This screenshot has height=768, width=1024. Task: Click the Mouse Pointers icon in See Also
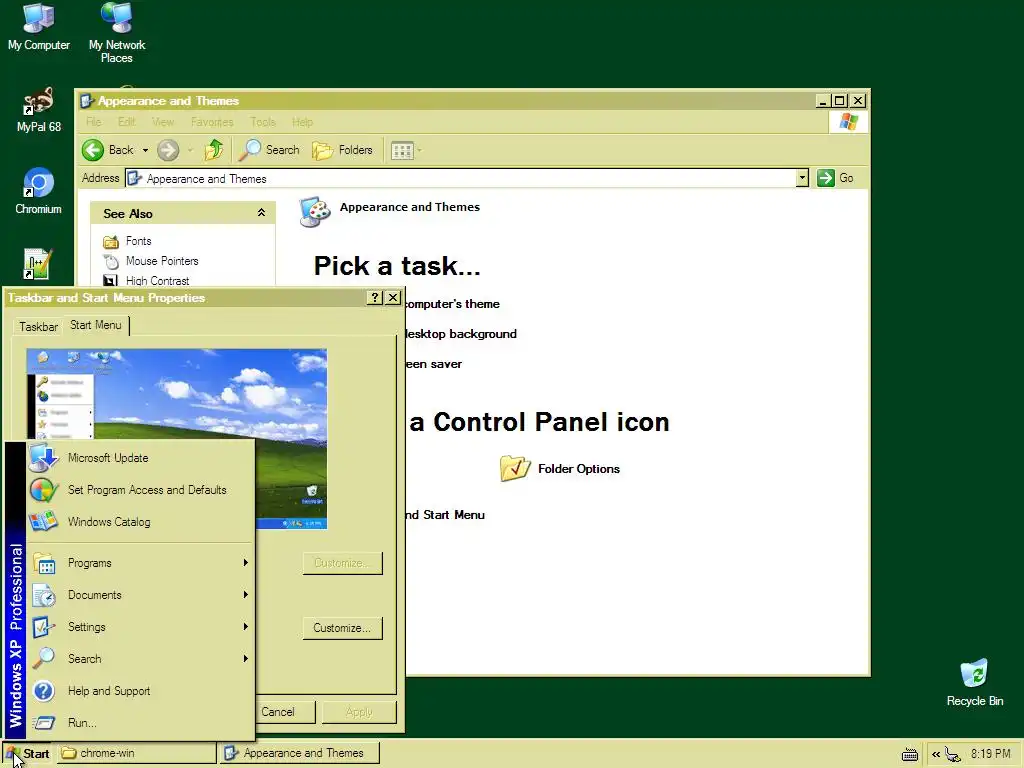pos(111,261)
